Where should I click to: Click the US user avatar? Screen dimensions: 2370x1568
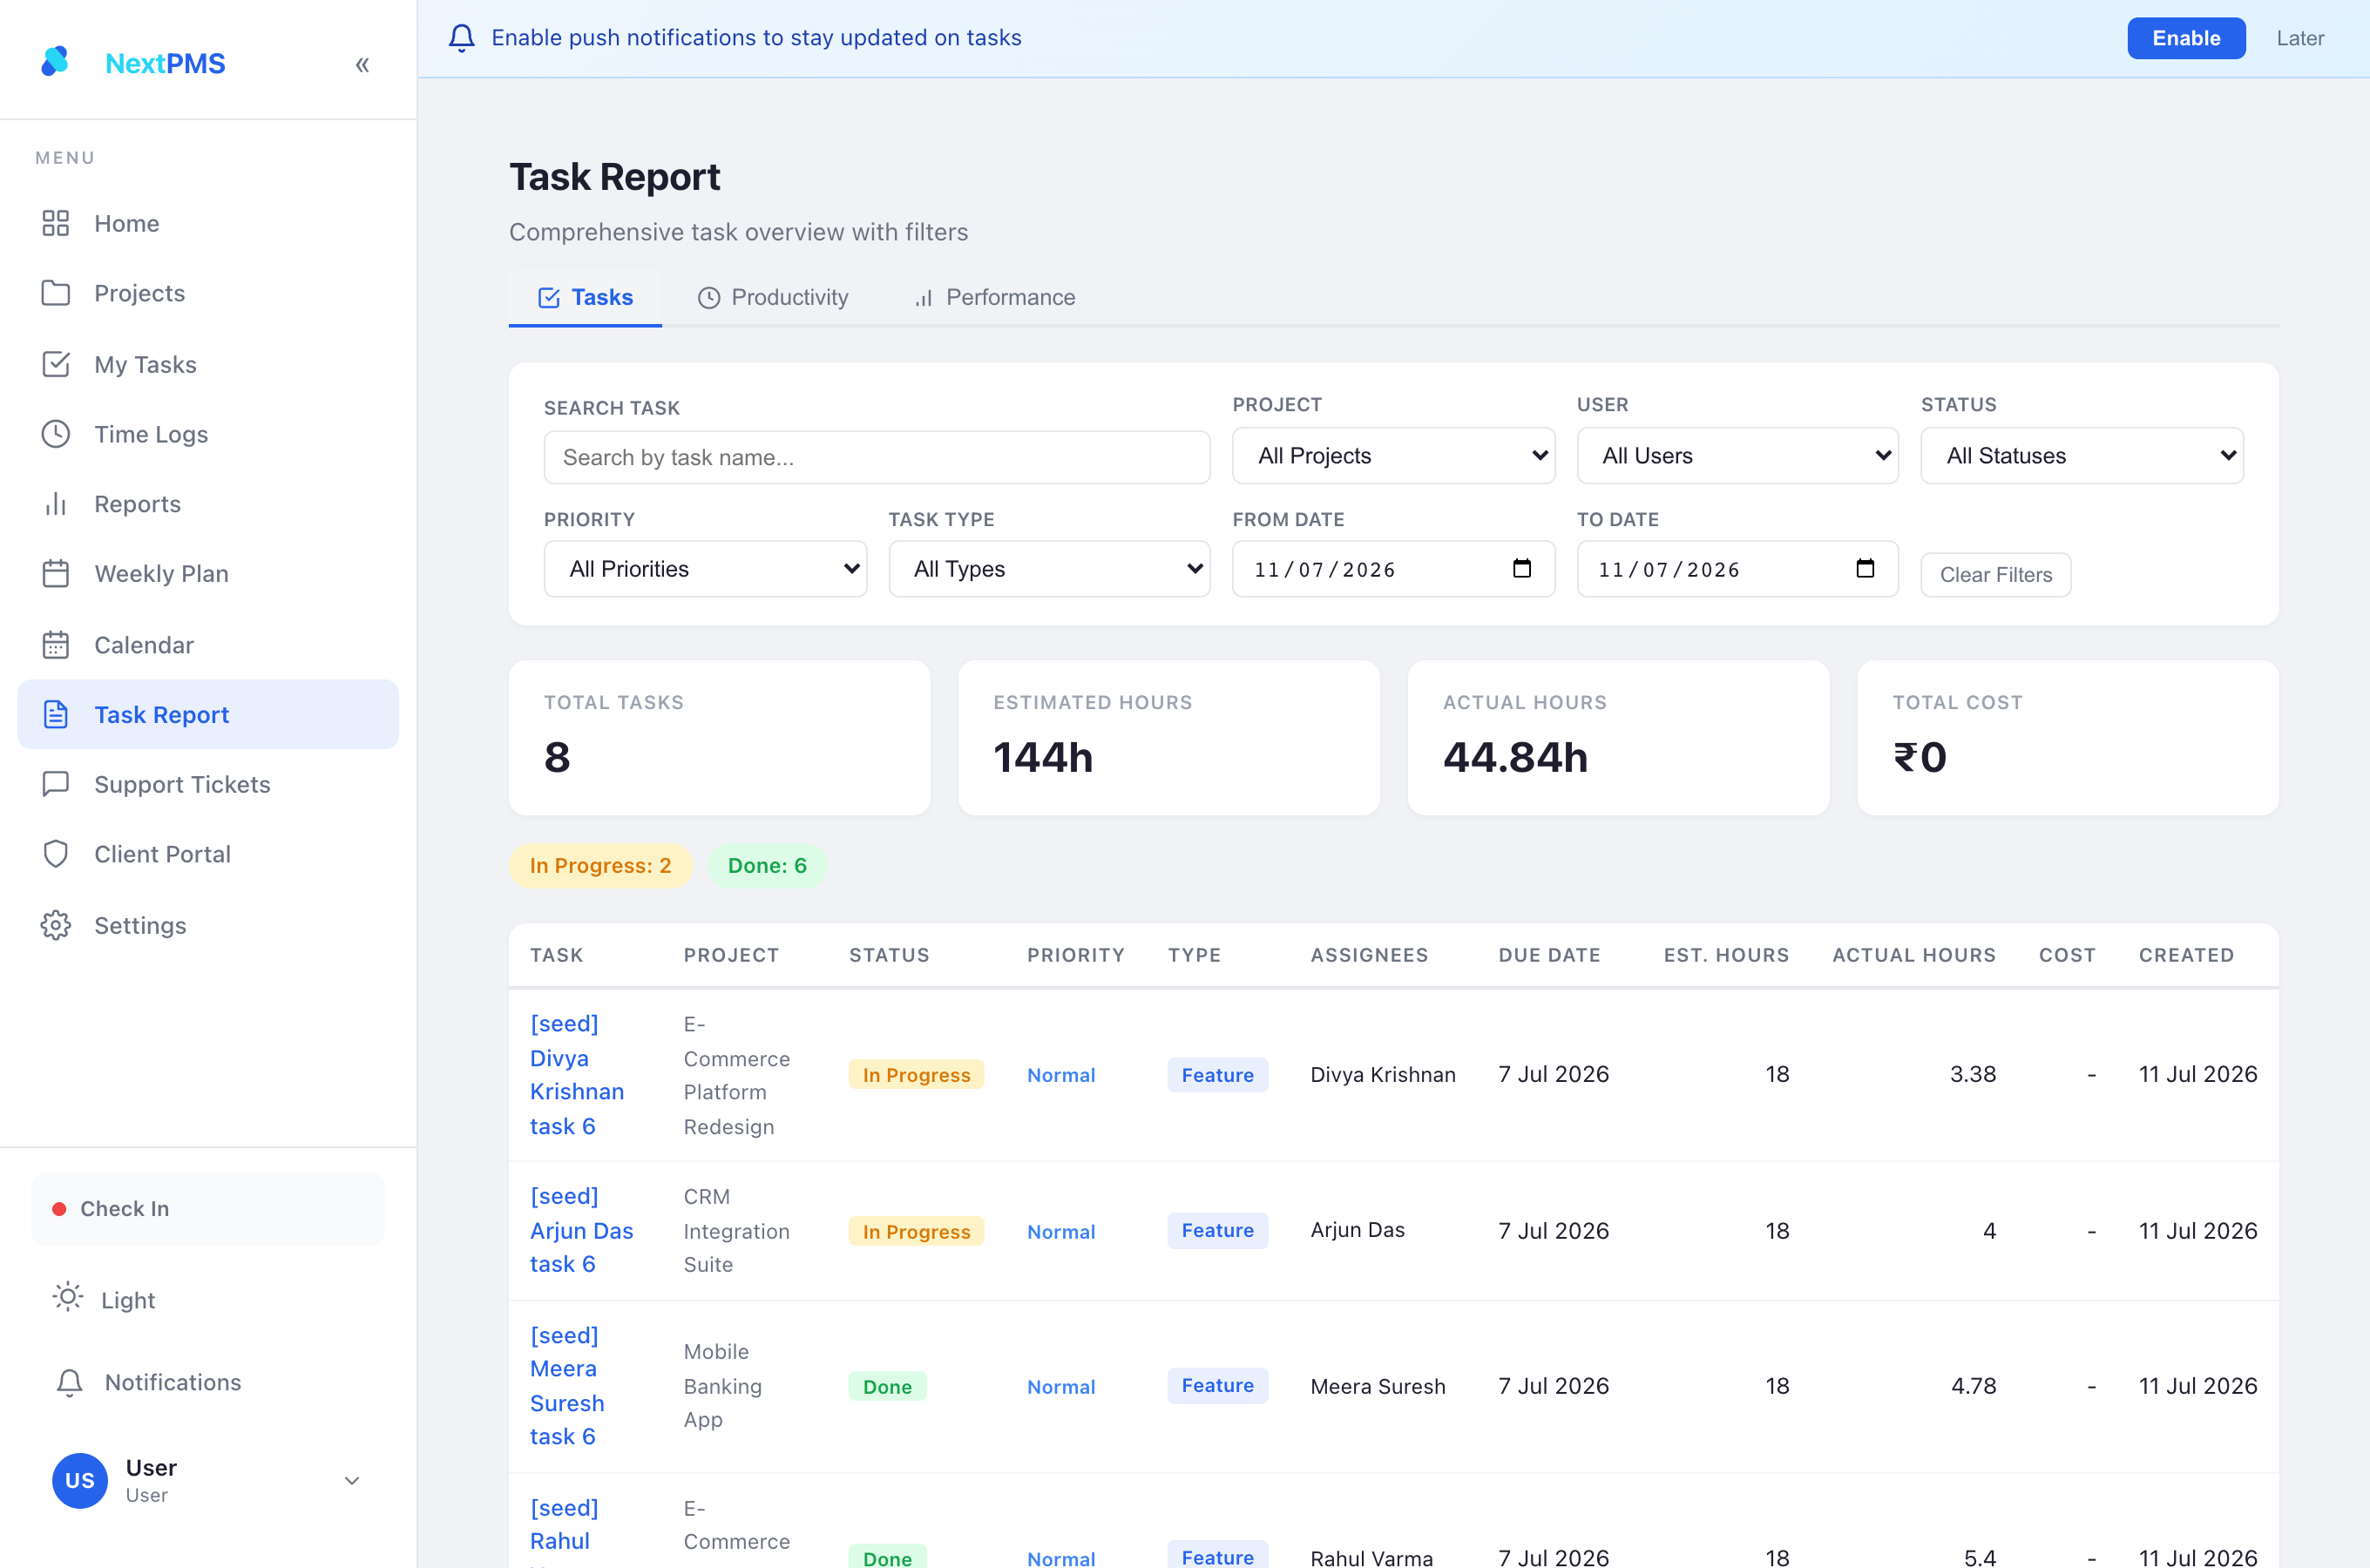coord(80,1480)
